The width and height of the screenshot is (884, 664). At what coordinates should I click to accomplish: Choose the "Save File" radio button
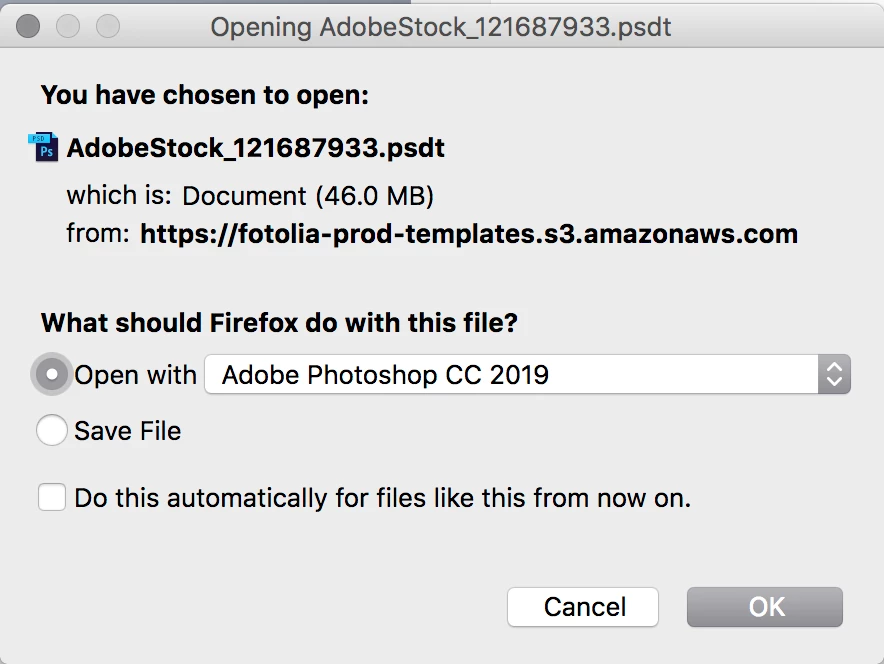[x=53, y=431]
